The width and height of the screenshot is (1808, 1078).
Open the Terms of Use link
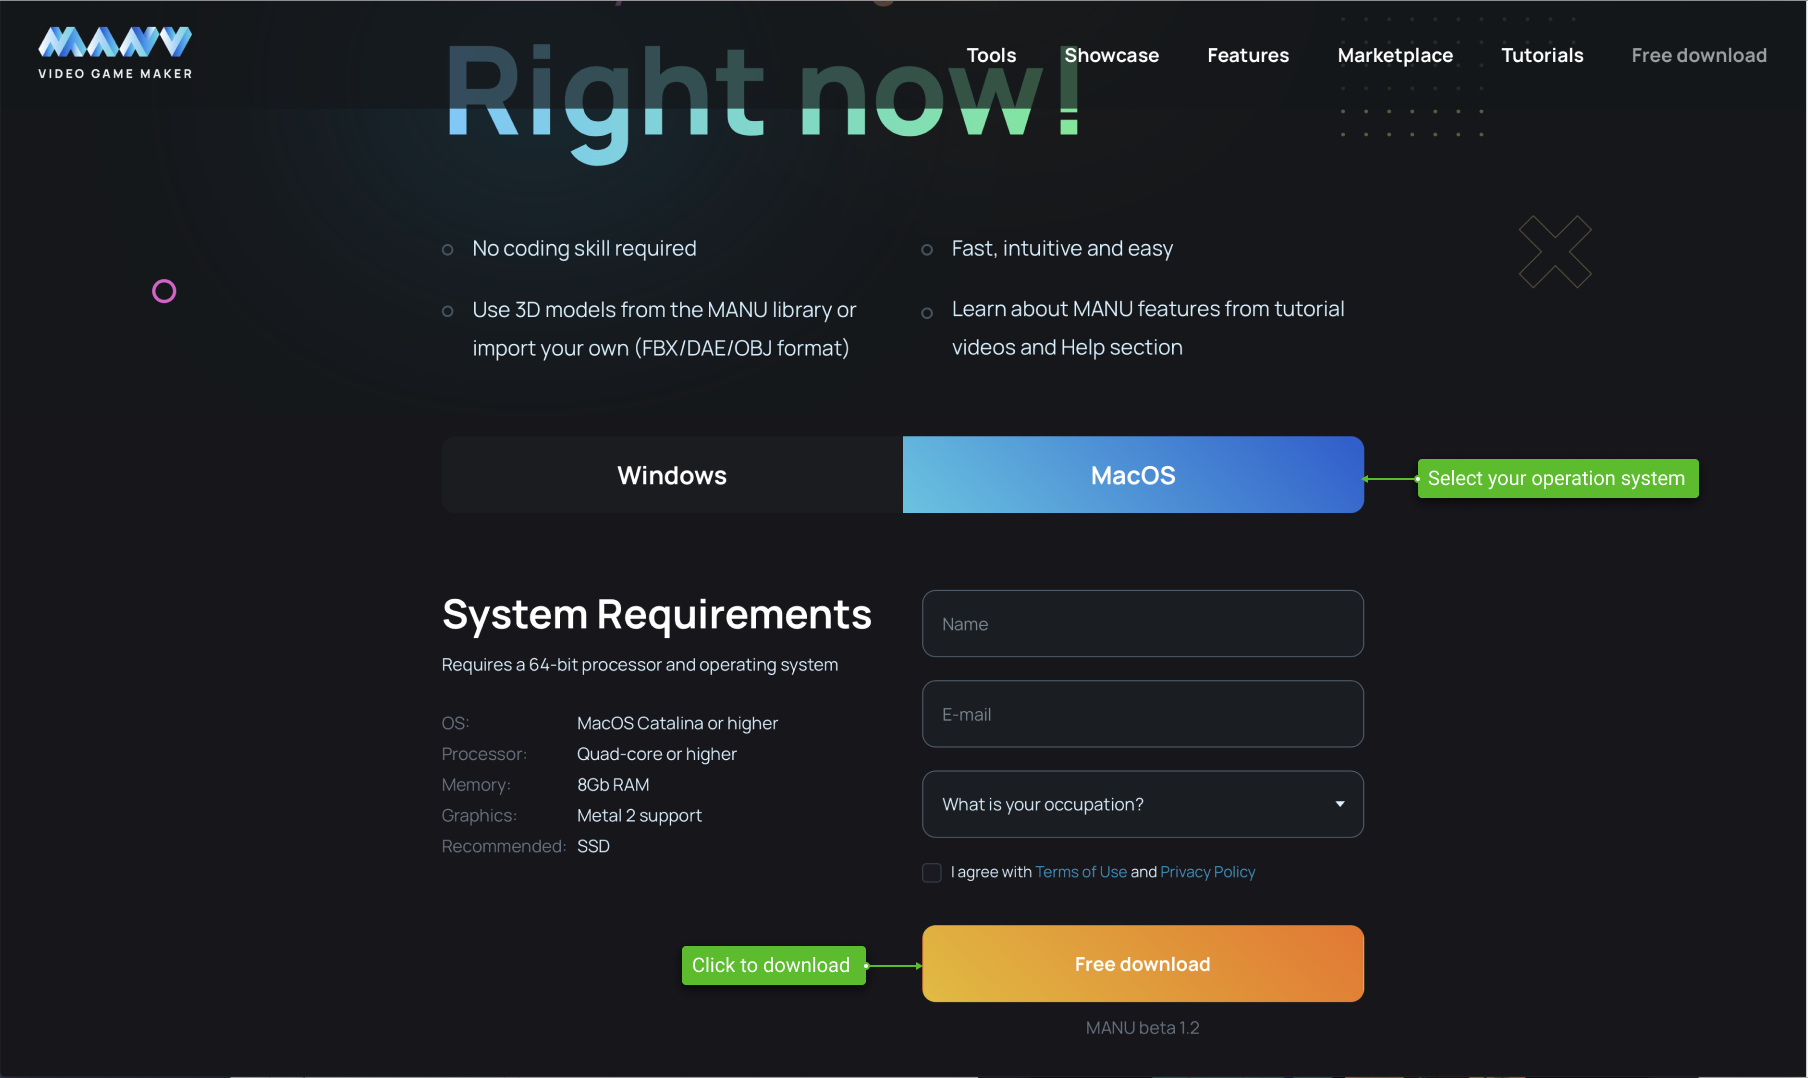coord(1080,872)
